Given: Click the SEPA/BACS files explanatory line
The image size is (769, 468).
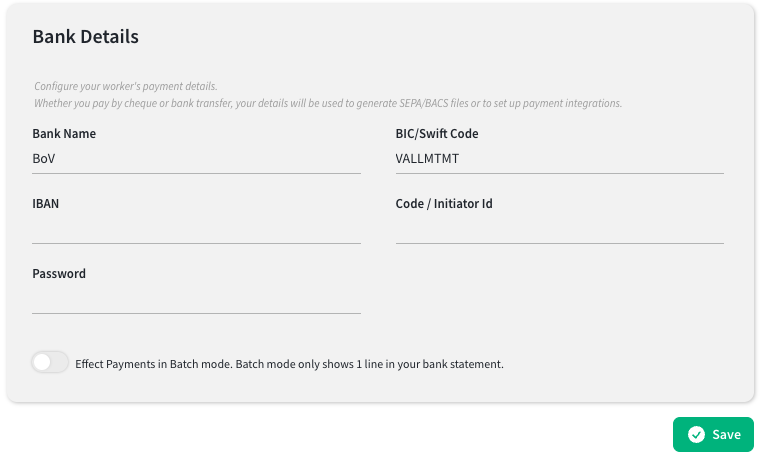Looking at the screenshot, I should (328, 104).
